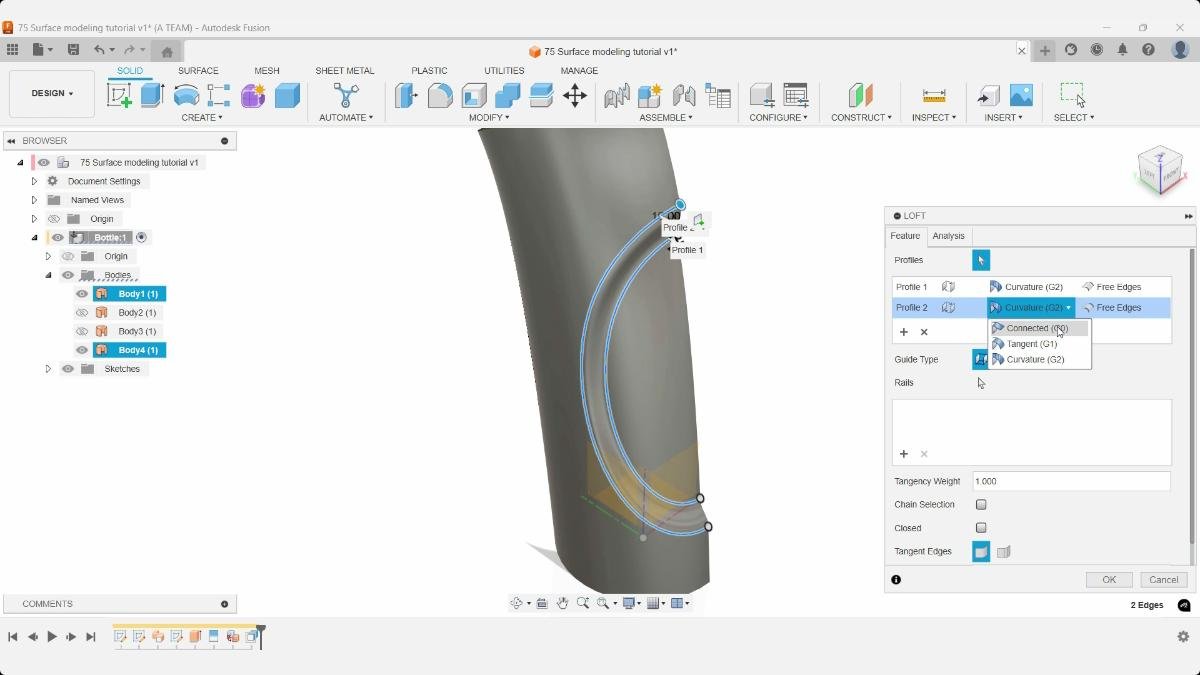The image size is (1200, 675).
Task: Click Cancel in the Loft dialog
Action: [1164, 579]
